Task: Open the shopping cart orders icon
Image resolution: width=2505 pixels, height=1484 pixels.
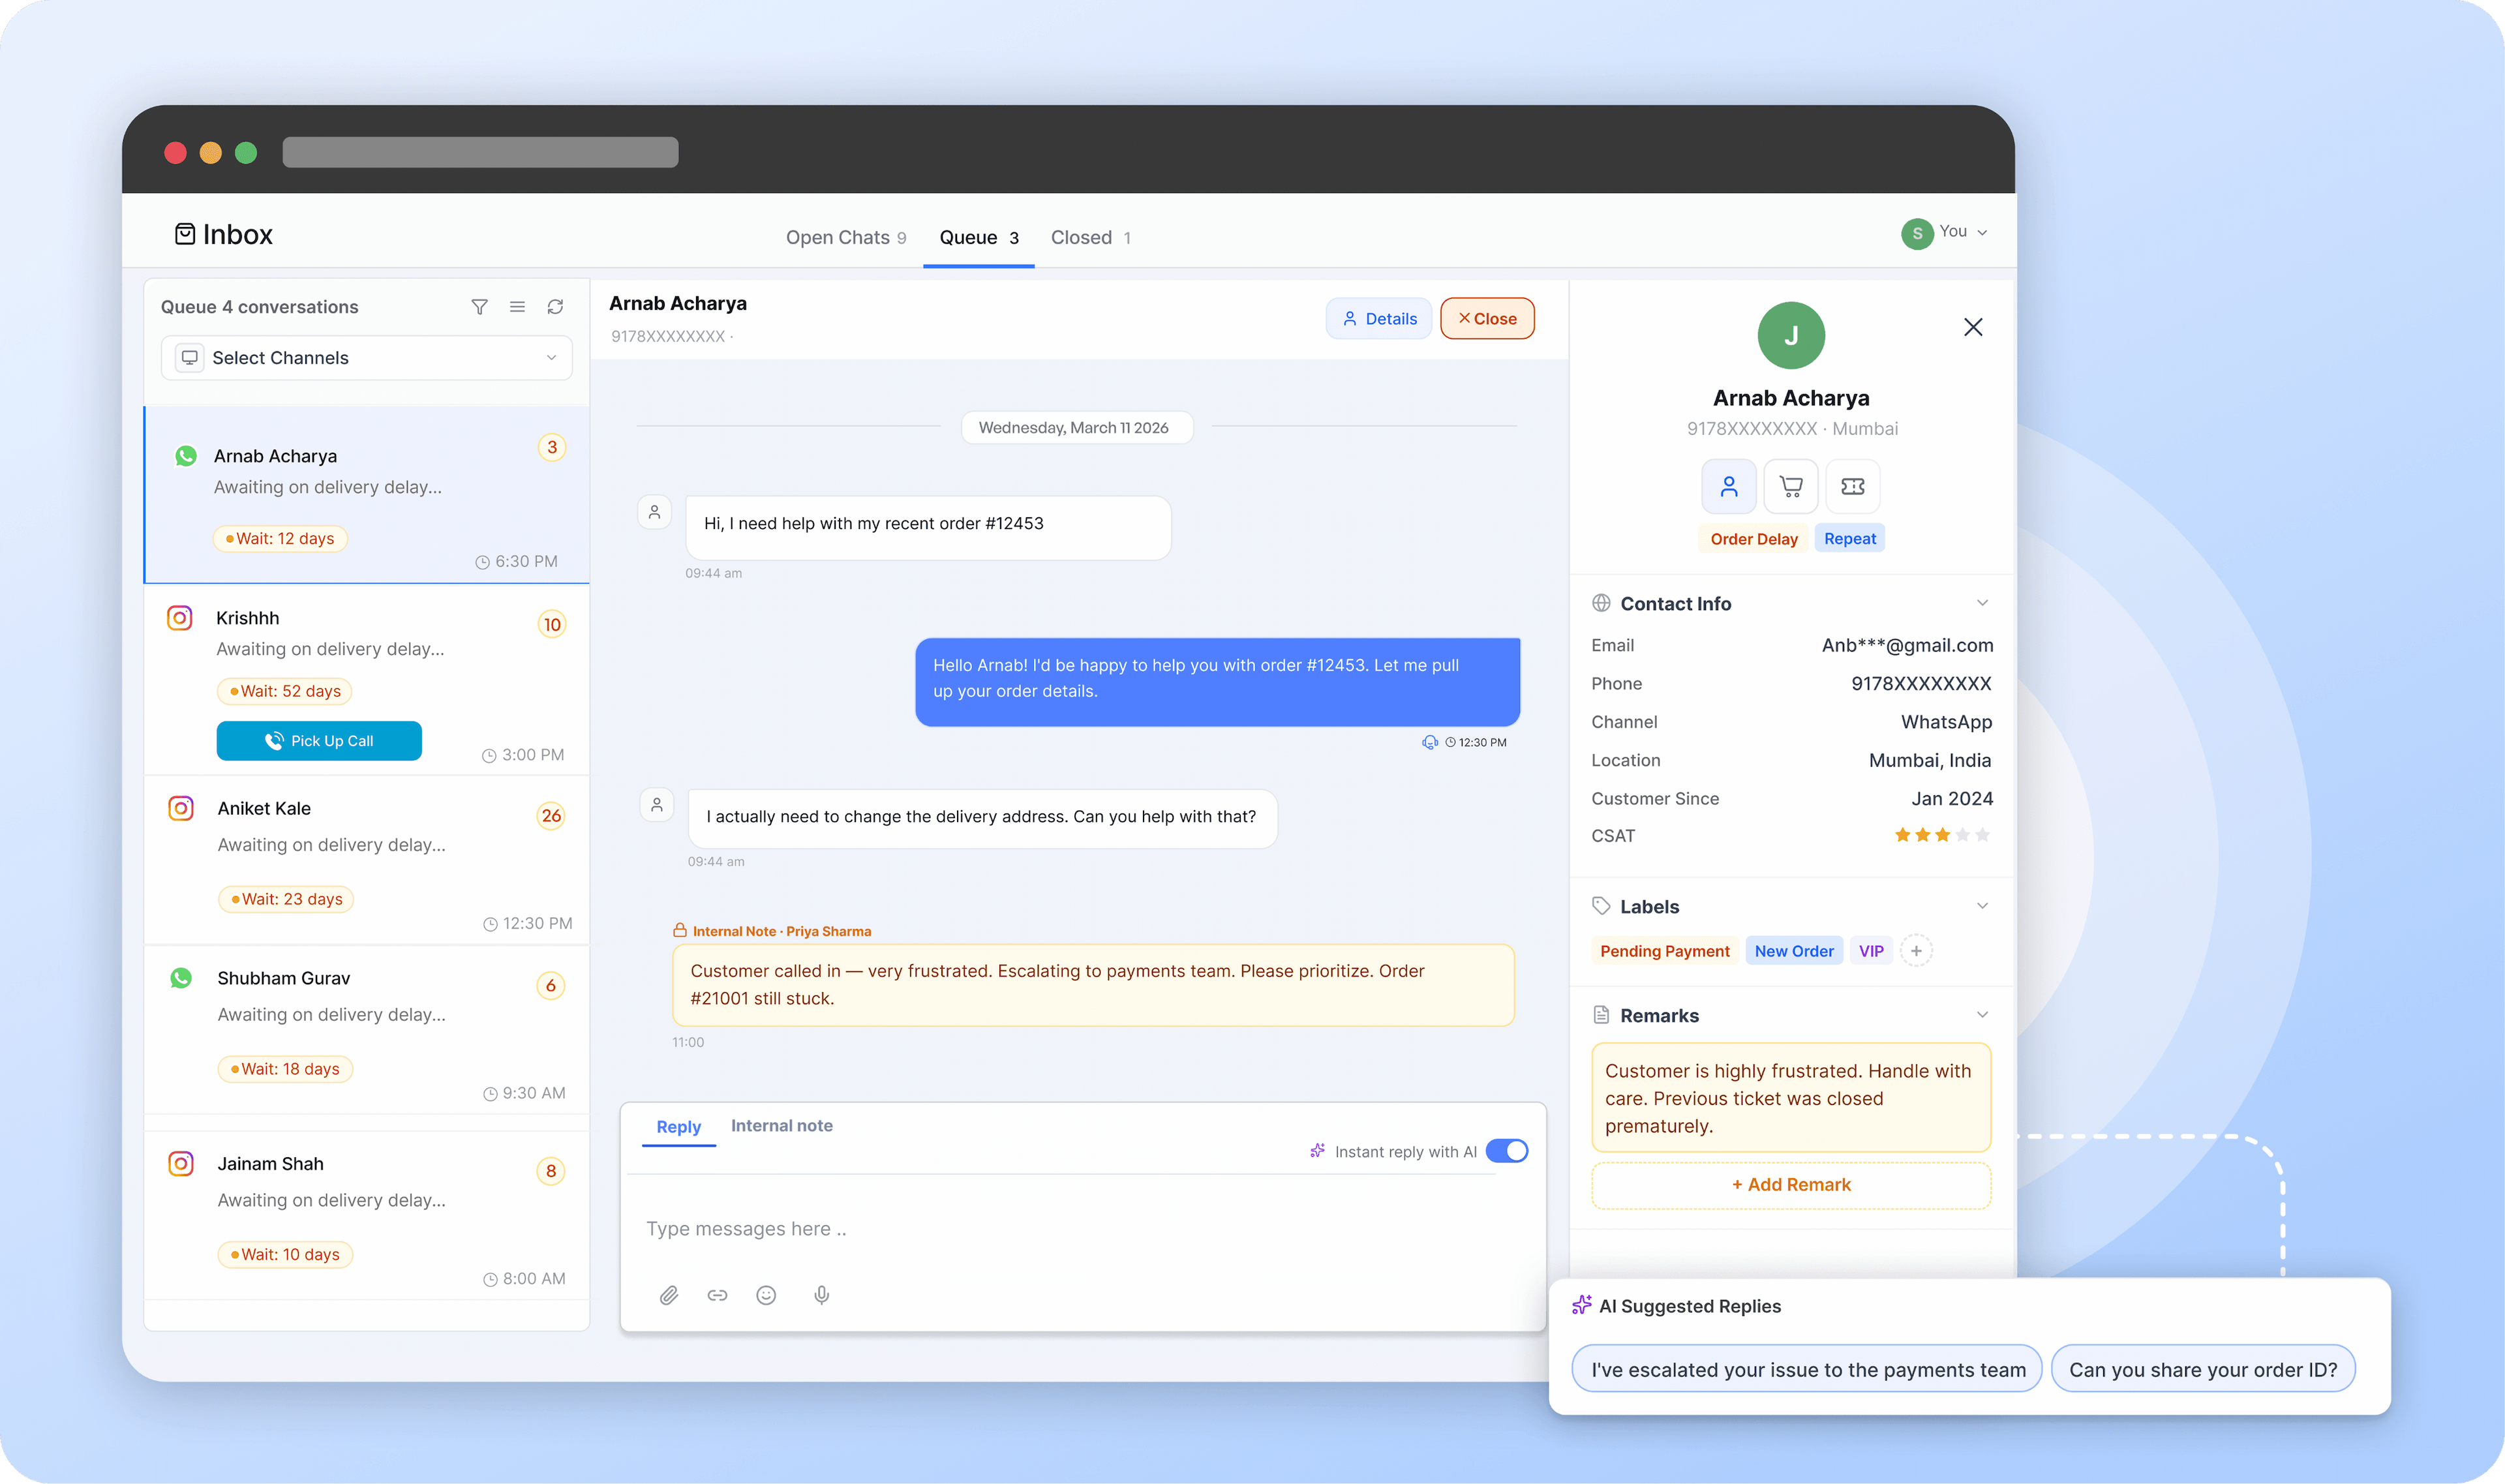Action: click(1791, 487)
